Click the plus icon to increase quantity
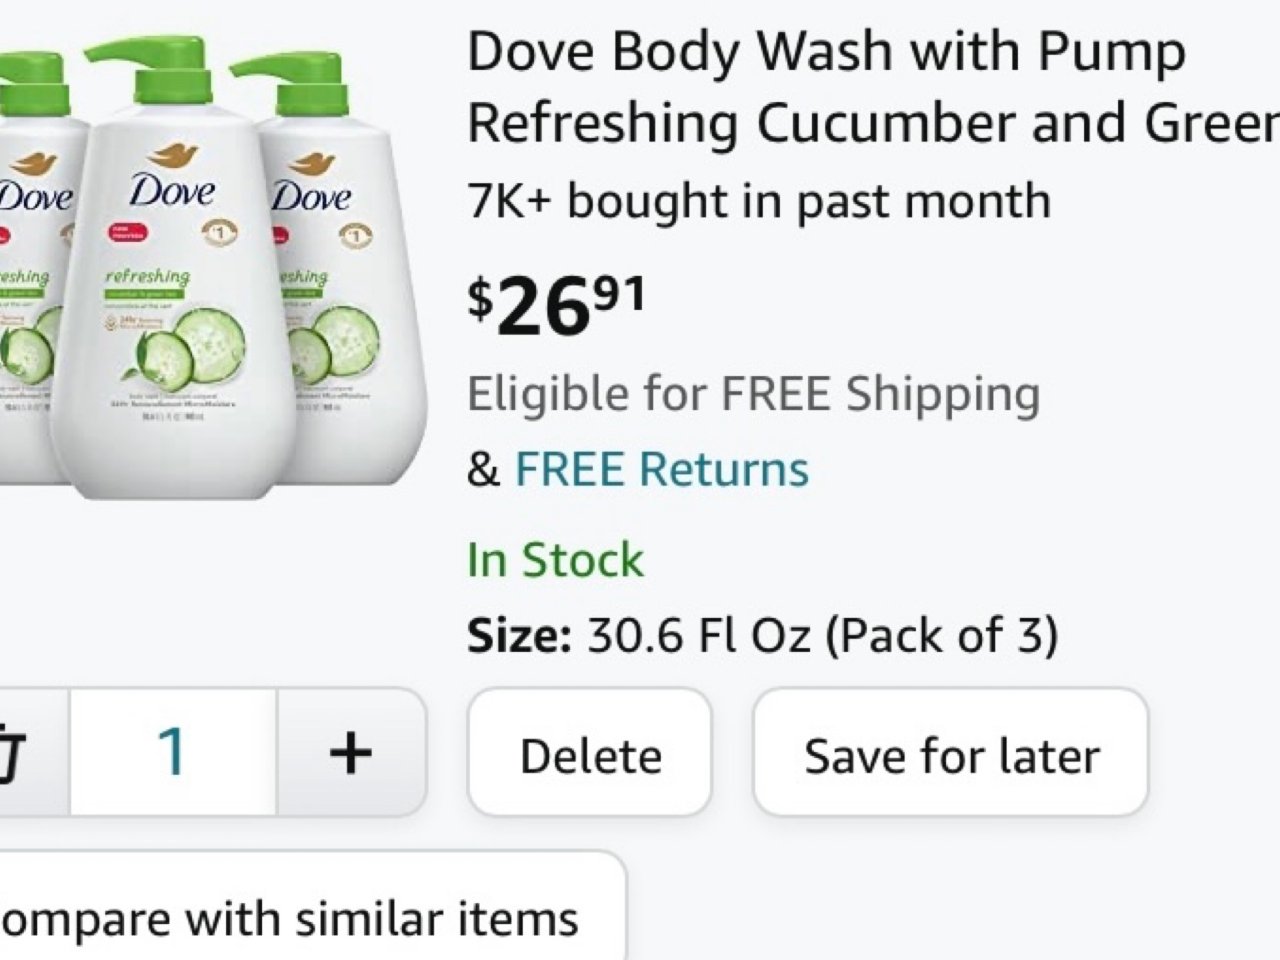Screen dimensions: 1280x960 coord(350,754)
